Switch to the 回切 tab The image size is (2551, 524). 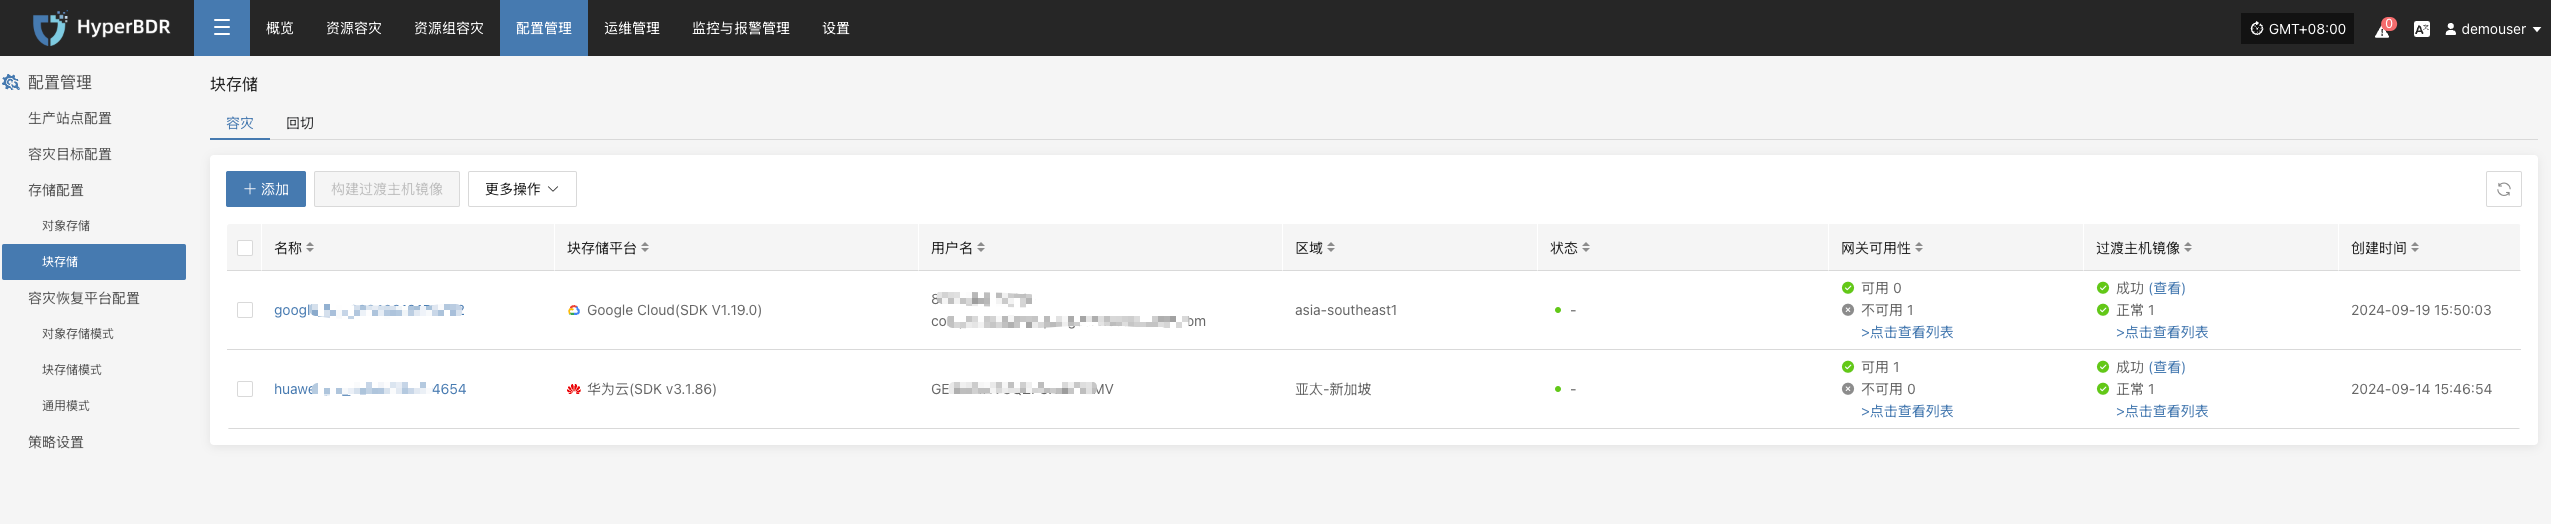click(x=300, y=123)
